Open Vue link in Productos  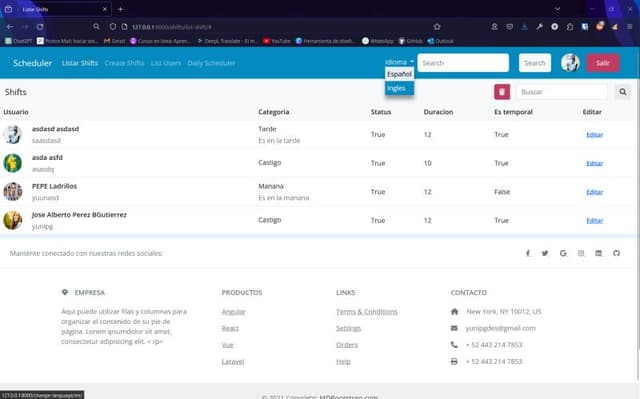[x=228, y=345]
